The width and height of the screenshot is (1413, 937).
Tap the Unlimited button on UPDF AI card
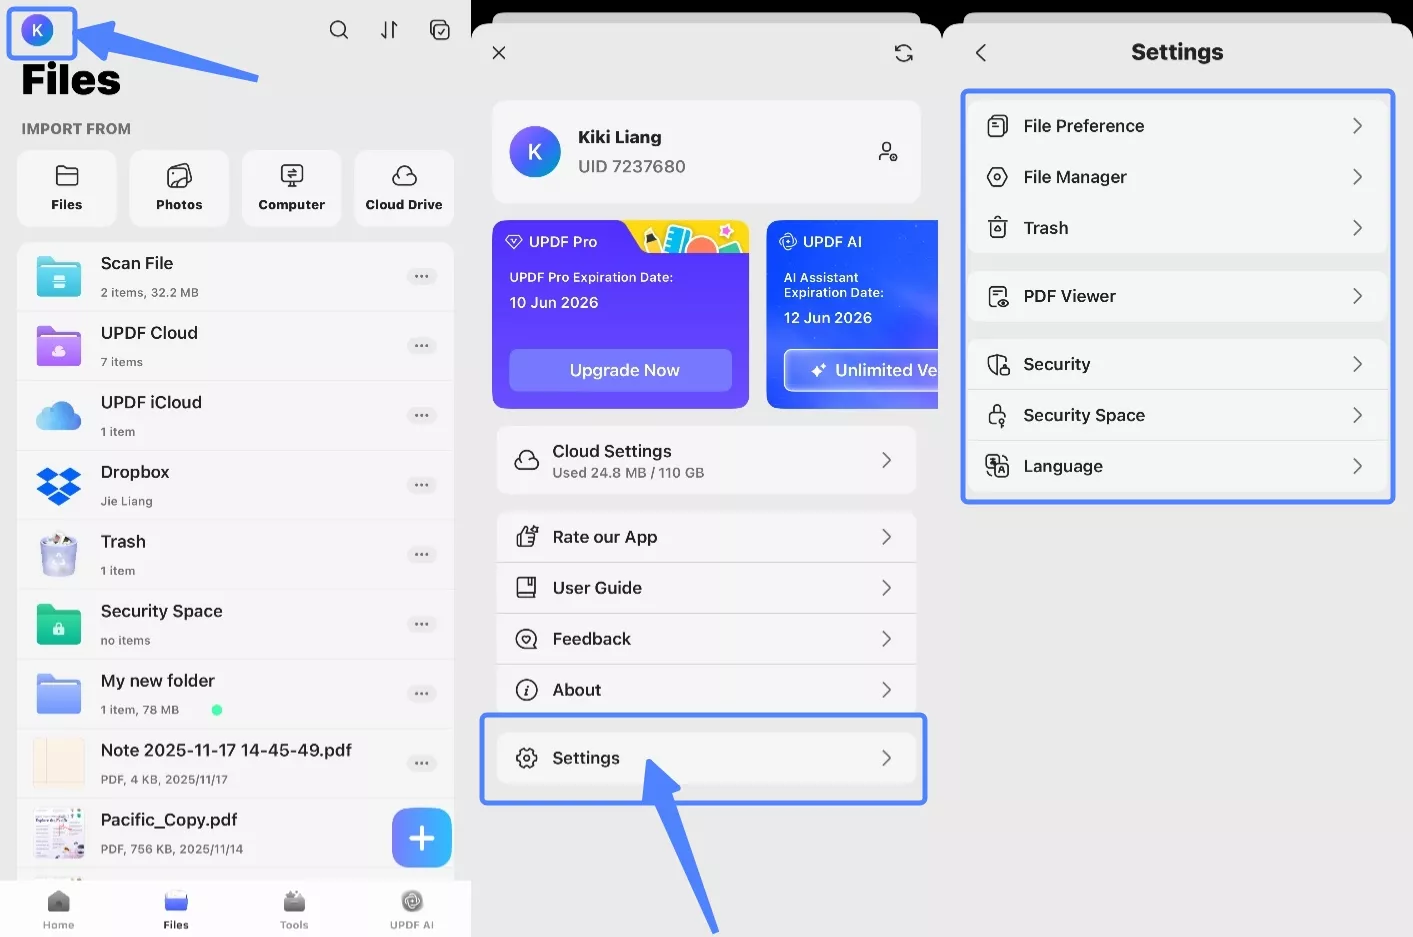point(861,370)
